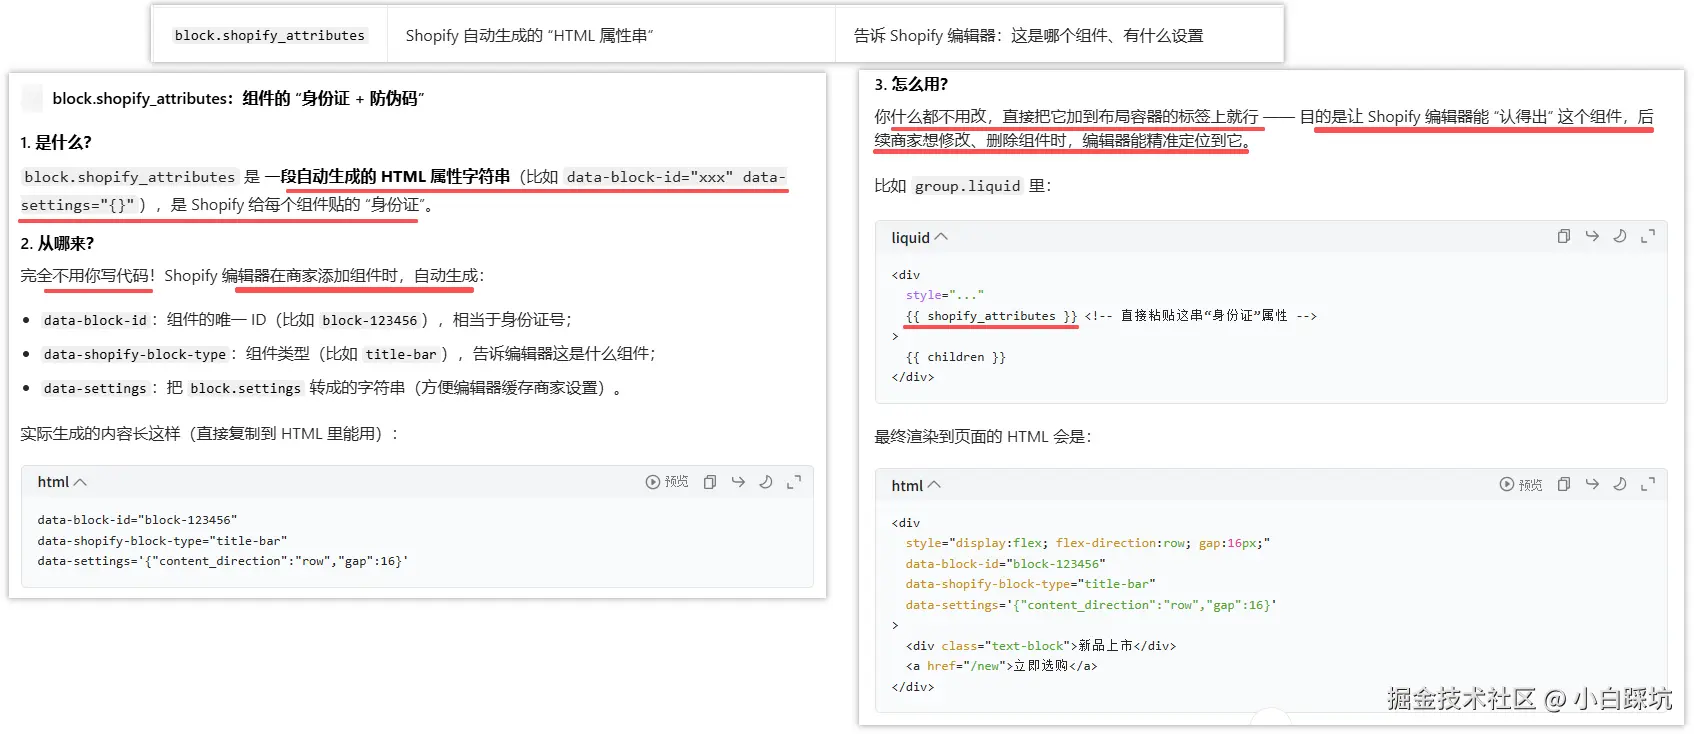This screenshot has height=734, width=1694.
Task: Click '{{ children }}' line in liquid code
Action: (x=956, y=357)
